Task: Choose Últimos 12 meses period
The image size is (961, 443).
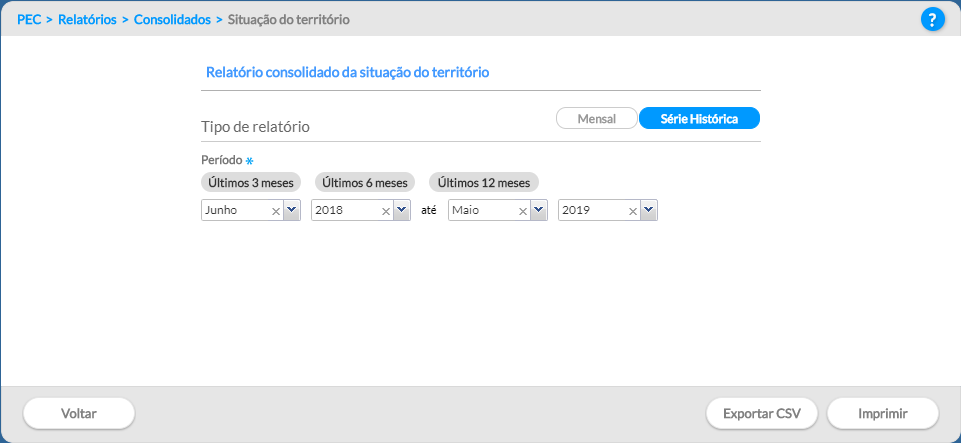Action: pyautogui.click(x=484, y=183)
